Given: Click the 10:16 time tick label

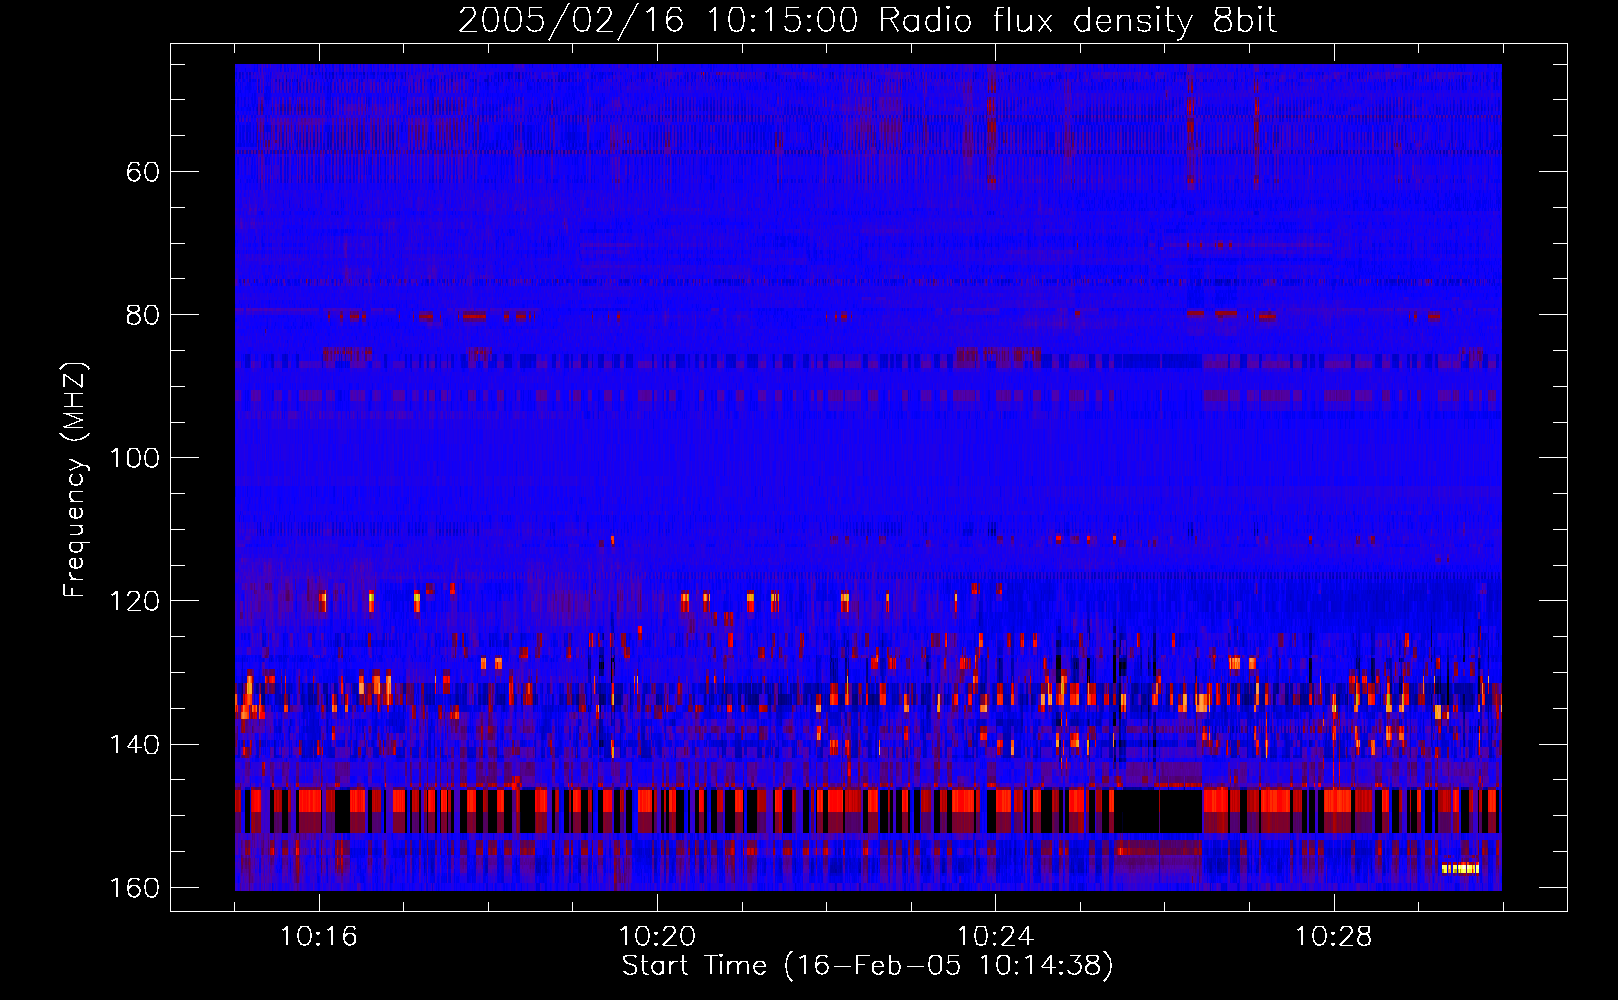Looking at the screenshot, I should coord(319,937).
